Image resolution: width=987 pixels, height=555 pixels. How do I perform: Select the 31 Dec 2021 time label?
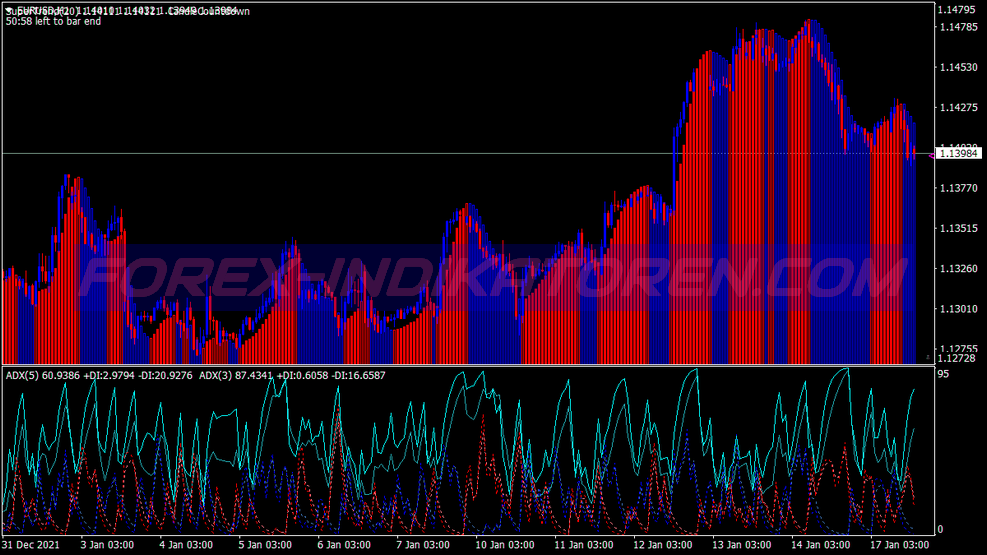pyautogui.click(x=33, y=546)
